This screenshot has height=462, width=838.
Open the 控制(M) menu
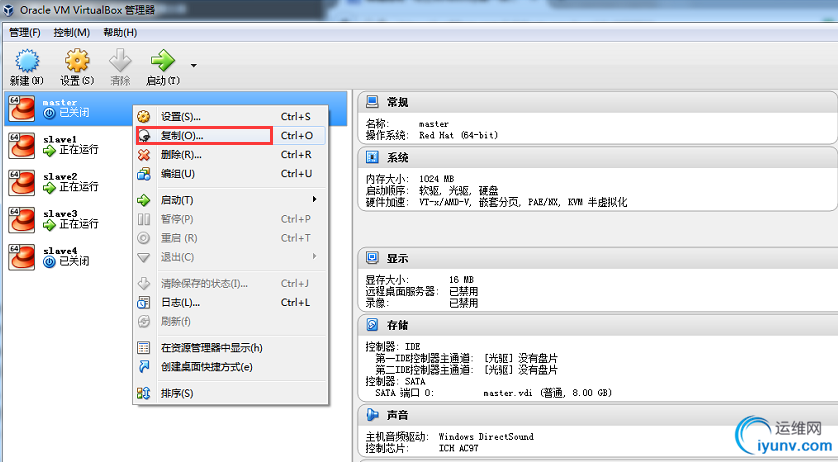coord(72,33)
